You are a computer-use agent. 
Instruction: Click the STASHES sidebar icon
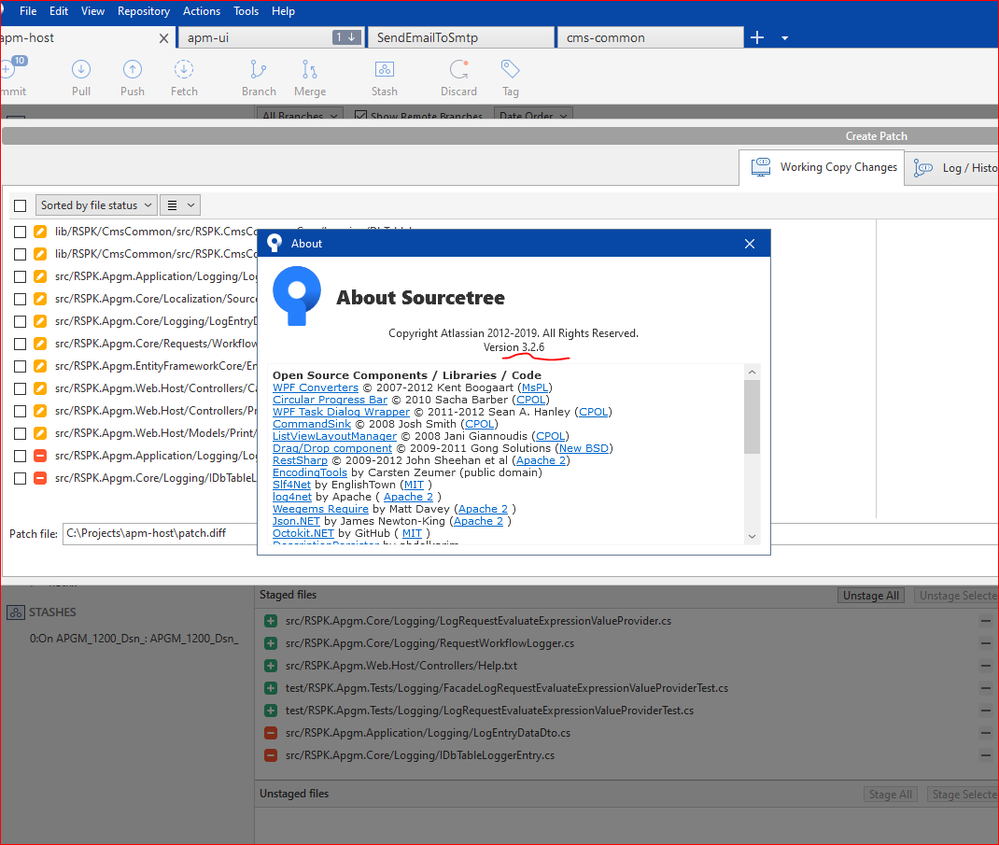point(15,612)
